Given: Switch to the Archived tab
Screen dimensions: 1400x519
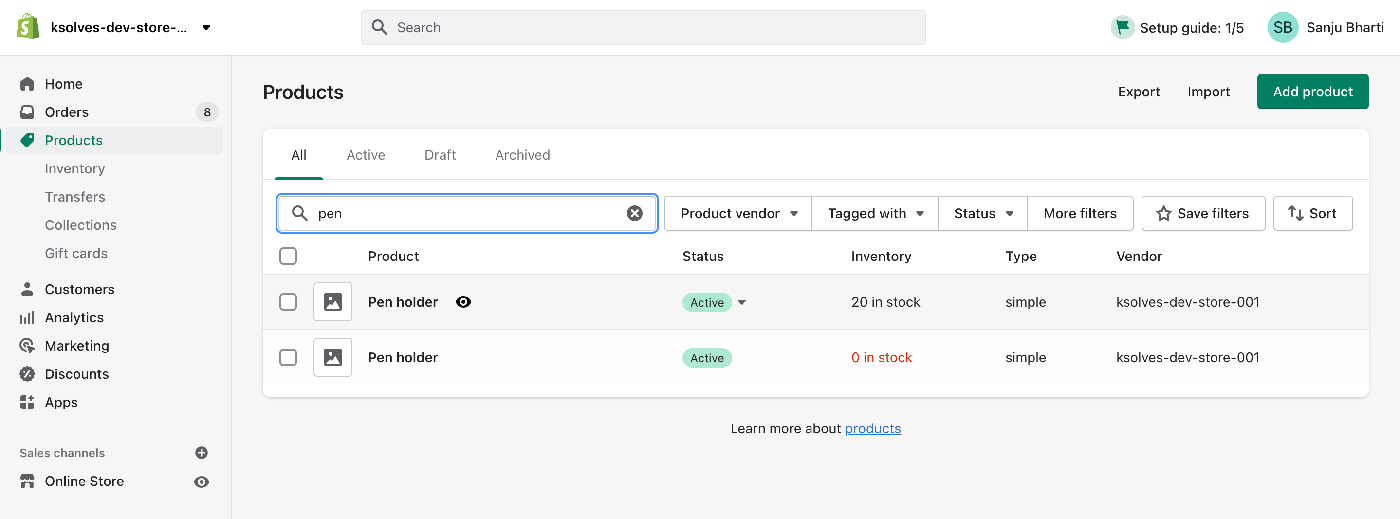Looking at the screenshot, I should 523,155.
